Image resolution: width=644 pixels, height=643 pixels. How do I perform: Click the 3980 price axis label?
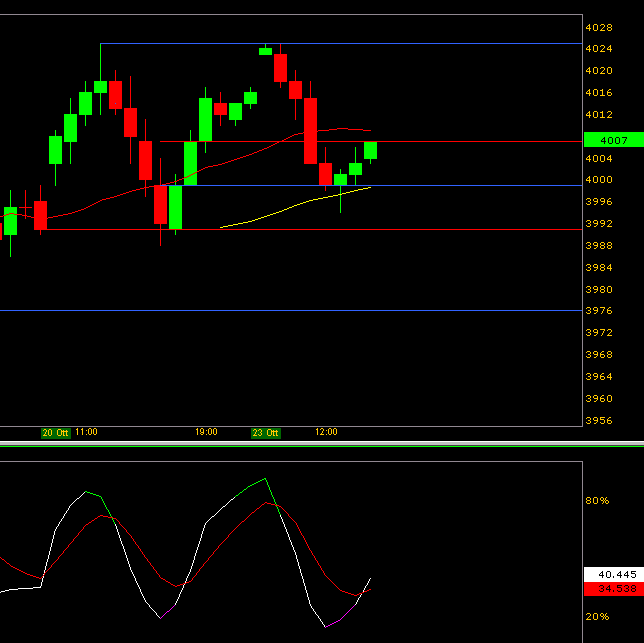tap(598, 289)
